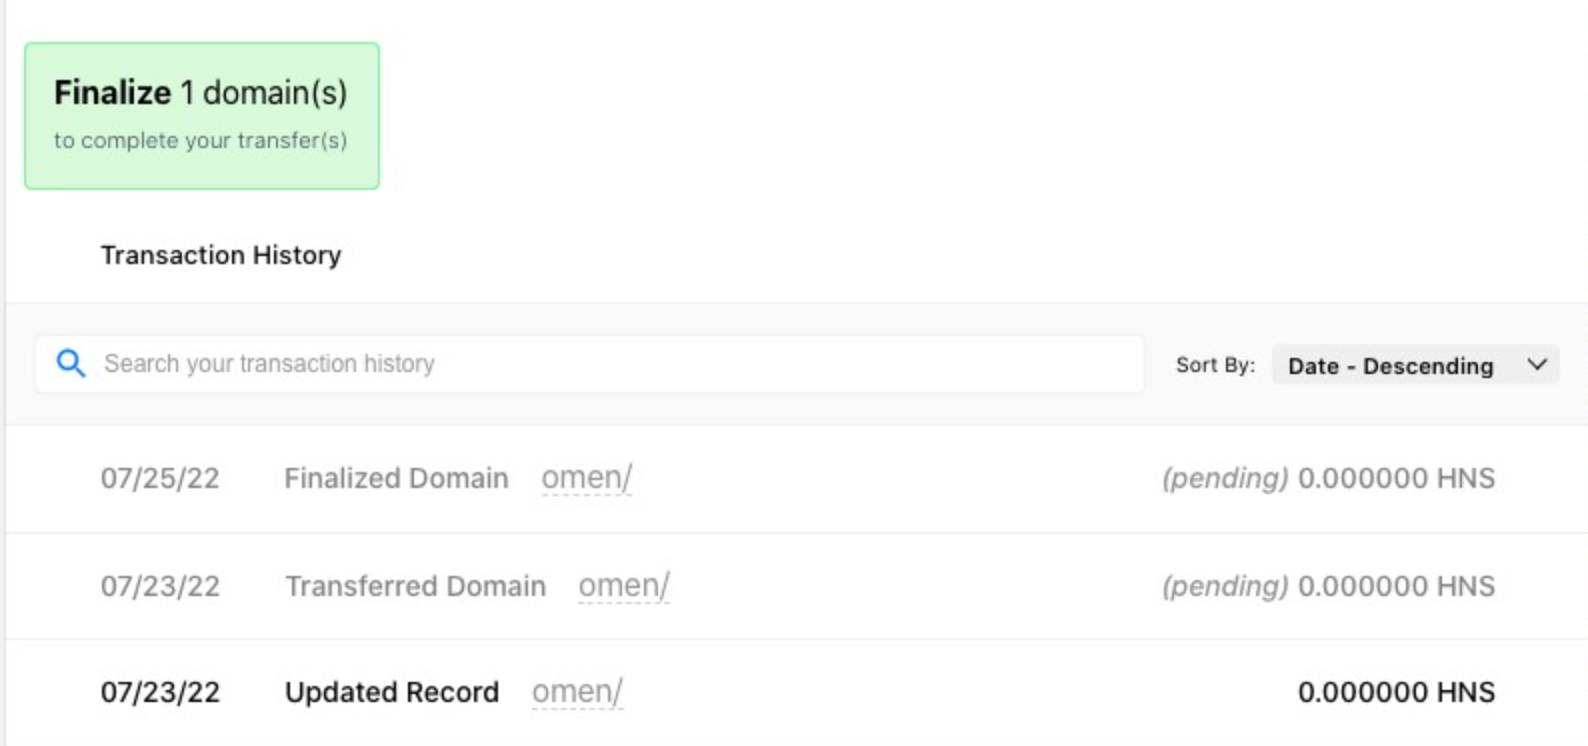
Task: Open omen/ link in Transferred Domain row
Action: [x=623, y=586]
